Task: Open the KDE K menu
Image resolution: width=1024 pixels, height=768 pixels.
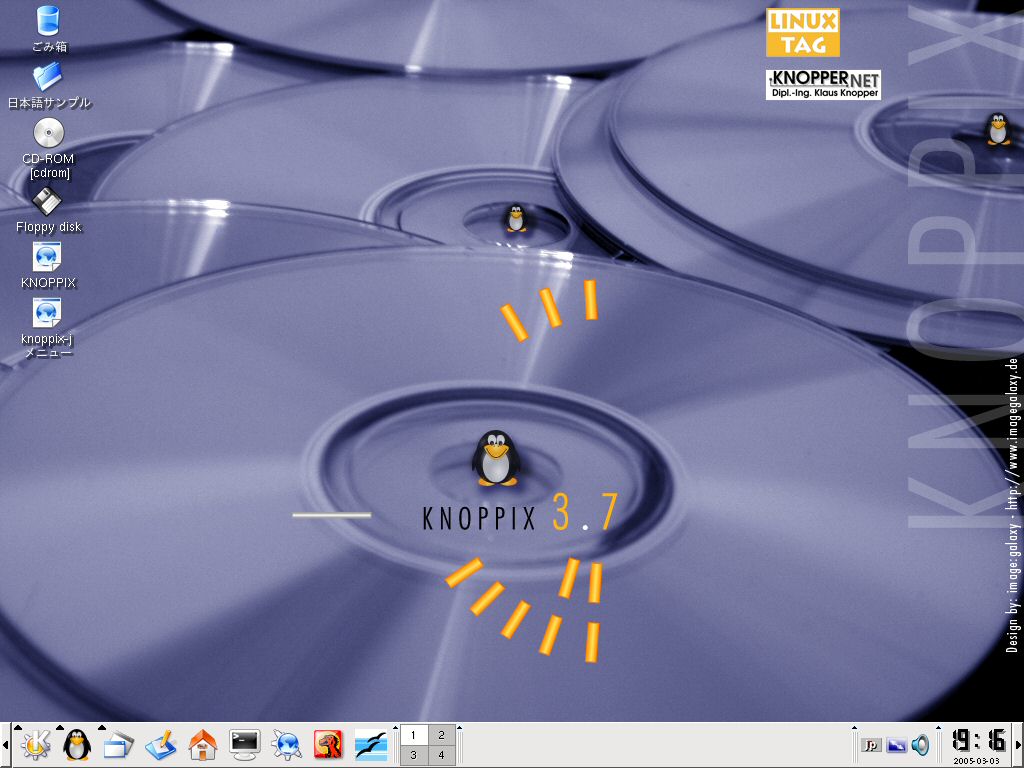Action: point(35,744)
